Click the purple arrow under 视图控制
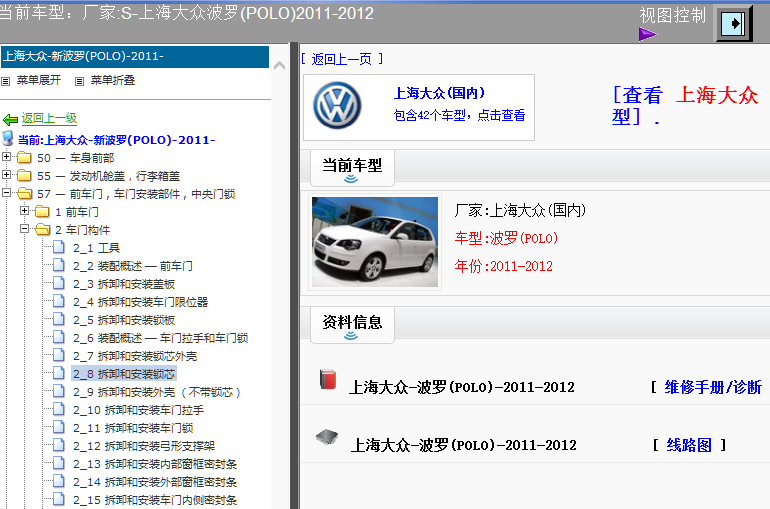770x509 pixels. point(648,34)
